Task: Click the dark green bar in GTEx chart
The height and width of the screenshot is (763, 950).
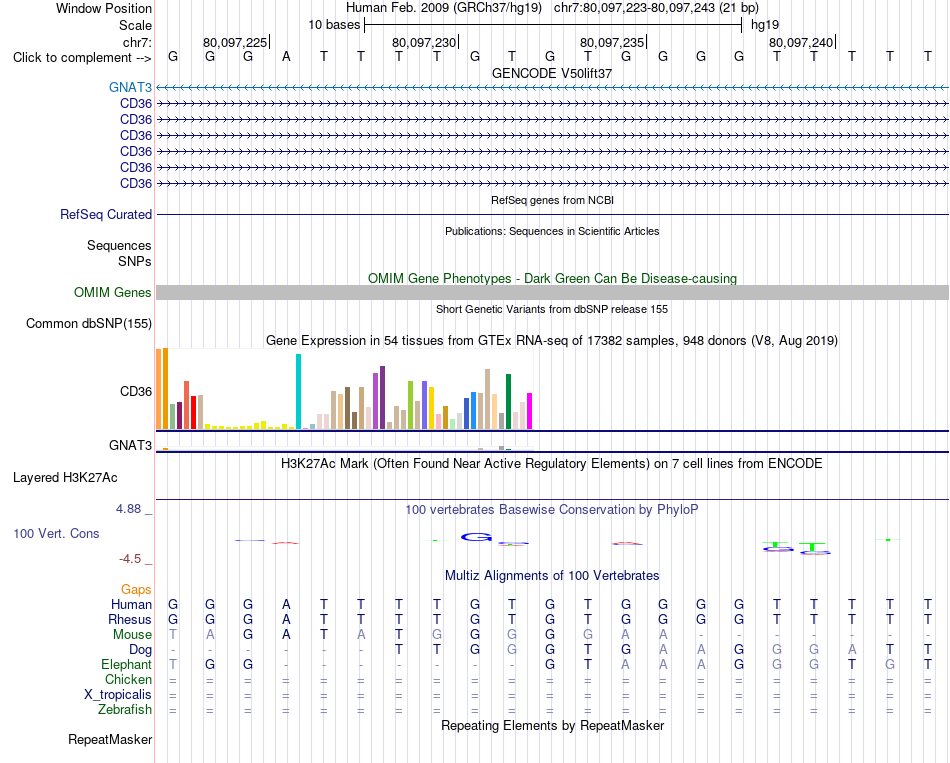Action: [508, 402]
